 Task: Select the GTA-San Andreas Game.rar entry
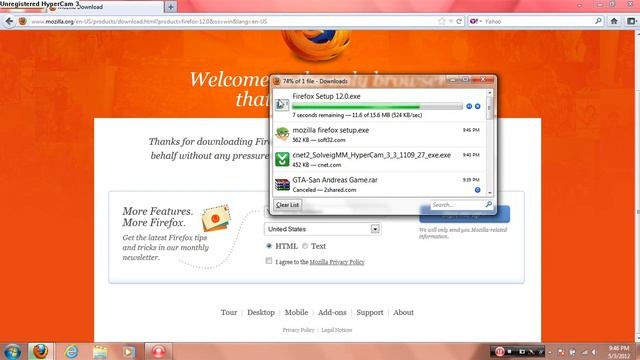379,184
